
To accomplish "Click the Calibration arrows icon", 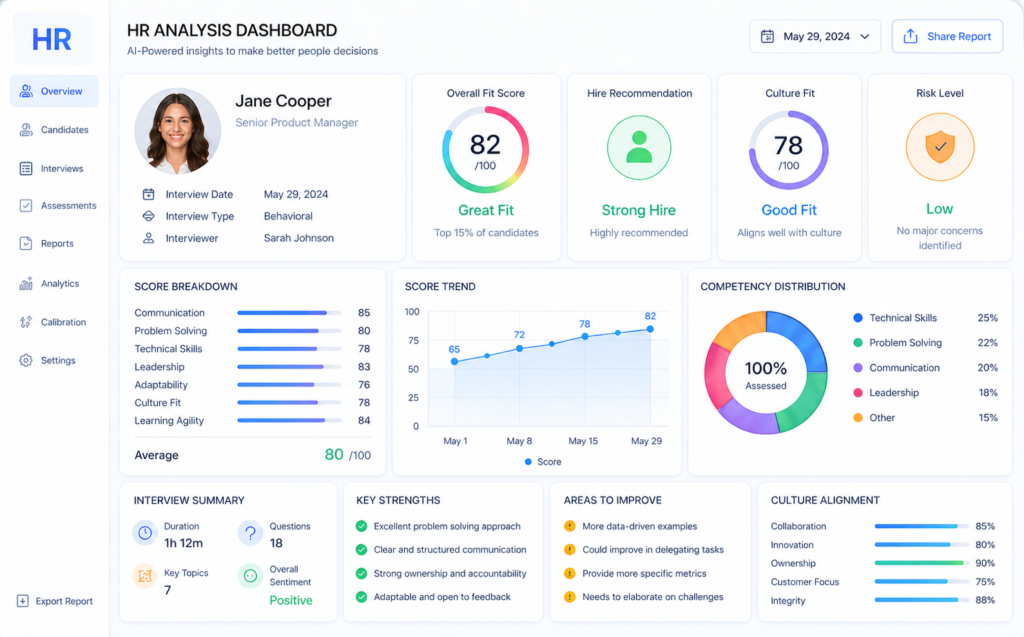I will (x=26, y=322).
